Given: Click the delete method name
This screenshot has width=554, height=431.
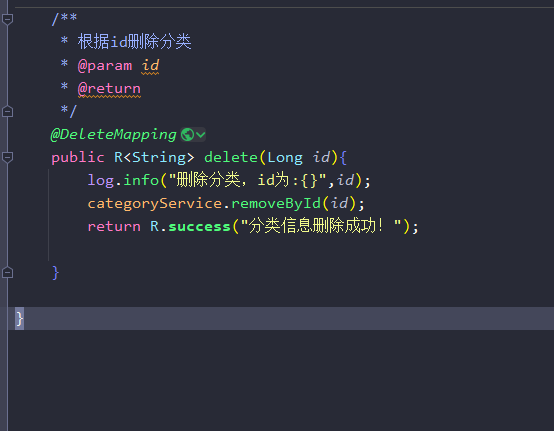Looking at the screenshot, I should pyautogui.click(x=231, y=157).
